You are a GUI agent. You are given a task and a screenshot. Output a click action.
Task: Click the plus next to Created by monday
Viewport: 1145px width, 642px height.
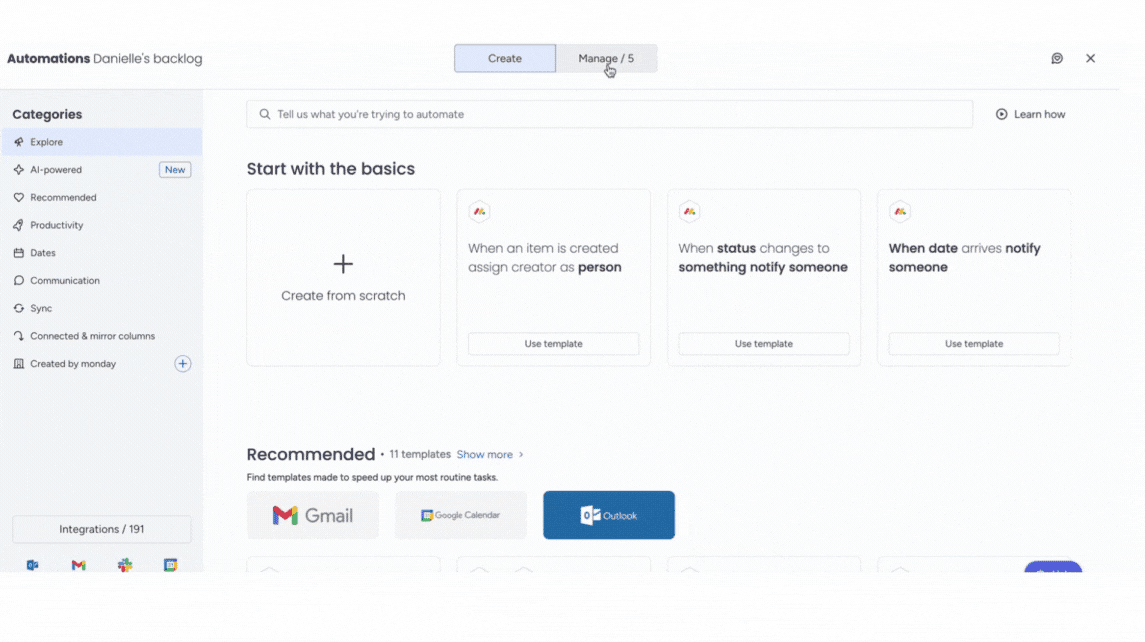[x=183, y=364]
